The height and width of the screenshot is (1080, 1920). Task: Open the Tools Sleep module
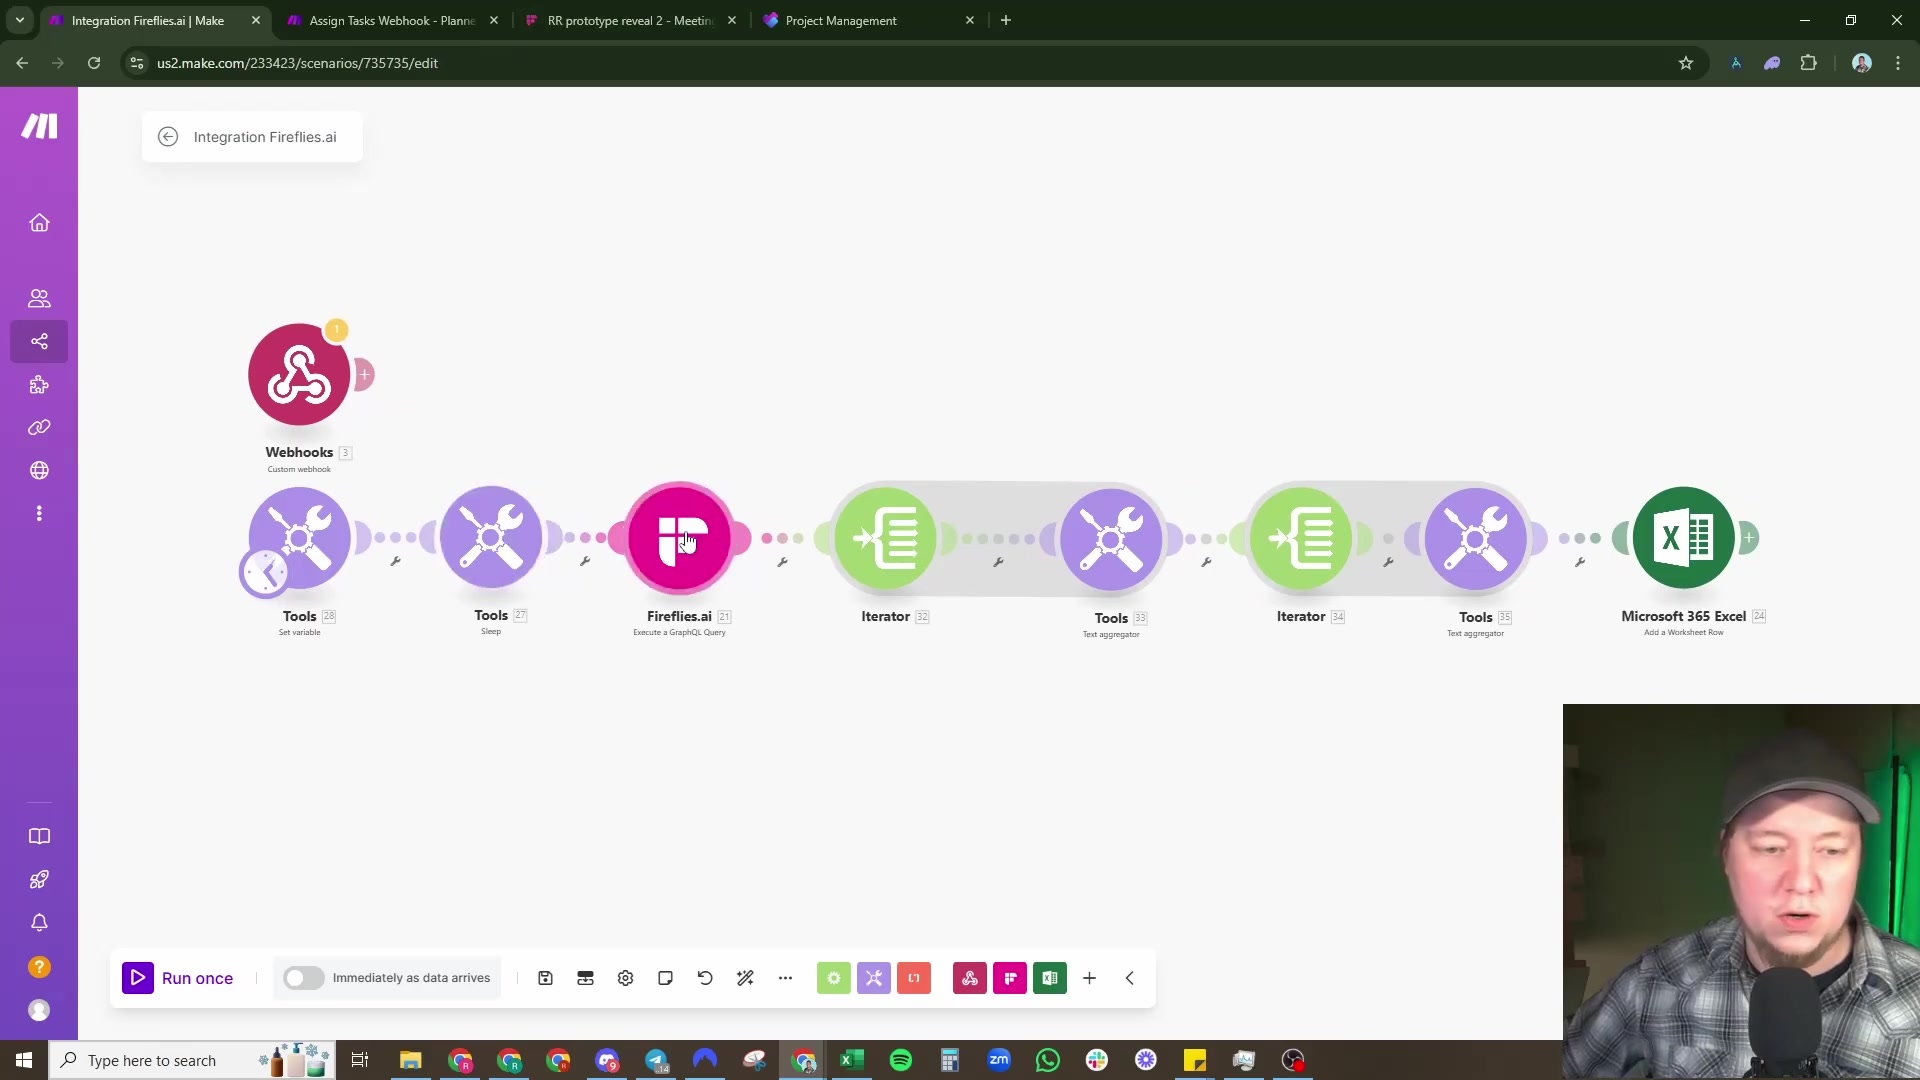coord(490,538)
